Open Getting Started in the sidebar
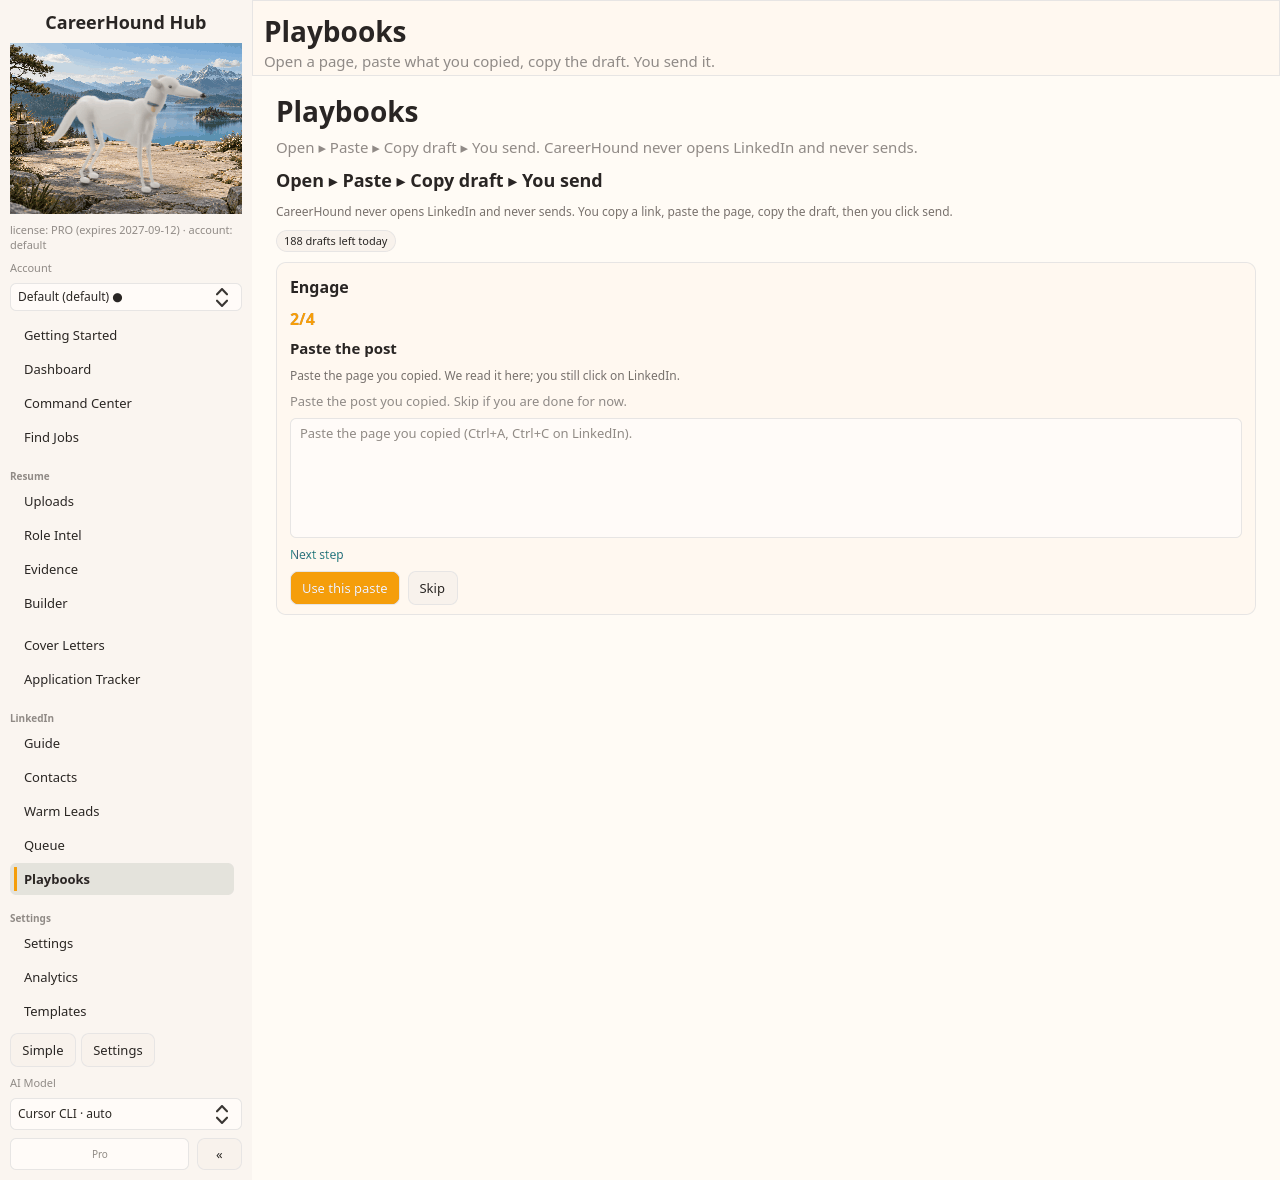 pyautogui.click(x=122, y=335)
